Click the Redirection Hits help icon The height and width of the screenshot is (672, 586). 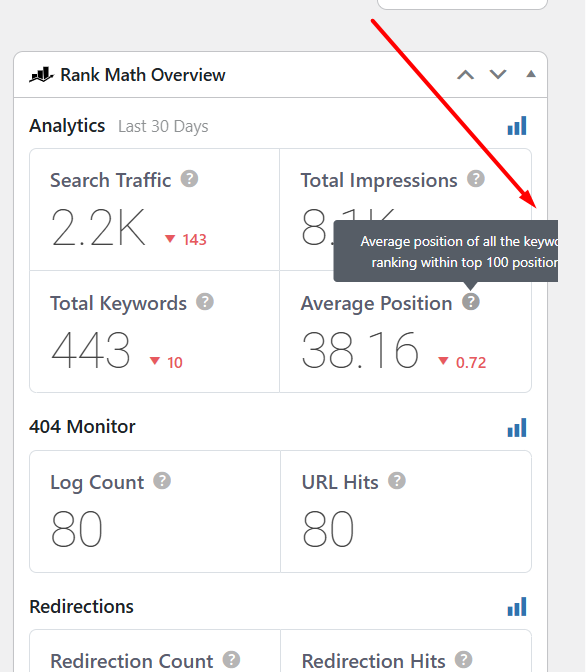tap(463, 660)
